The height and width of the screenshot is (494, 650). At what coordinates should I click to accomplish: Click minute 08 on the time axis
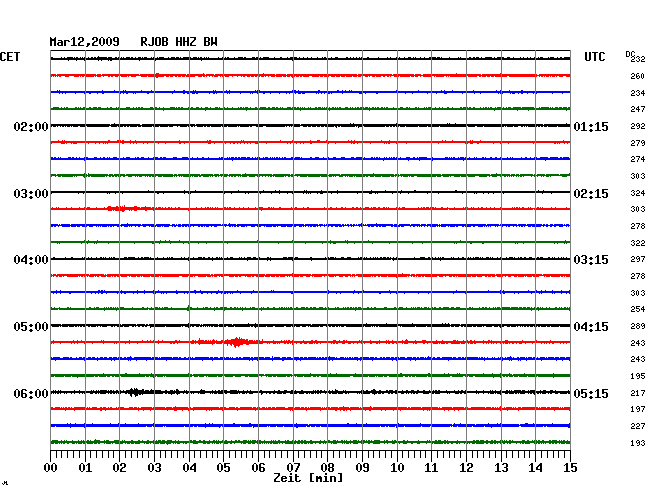point(327,468)
